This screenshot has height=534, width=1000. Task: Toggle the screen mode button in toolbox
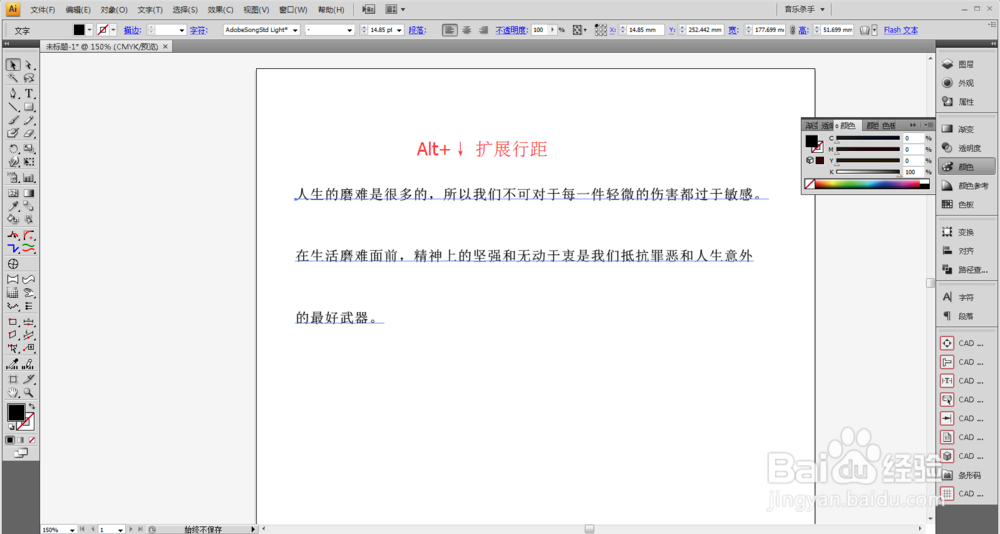(x=20, y=453)
